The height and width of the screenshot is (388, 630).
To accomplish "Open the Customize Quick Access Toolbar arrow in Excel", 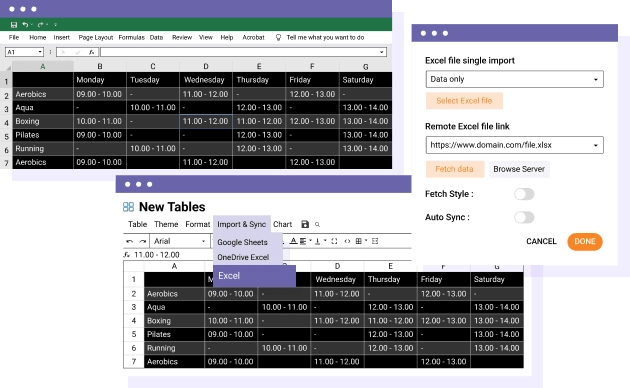I will (55, 25).
